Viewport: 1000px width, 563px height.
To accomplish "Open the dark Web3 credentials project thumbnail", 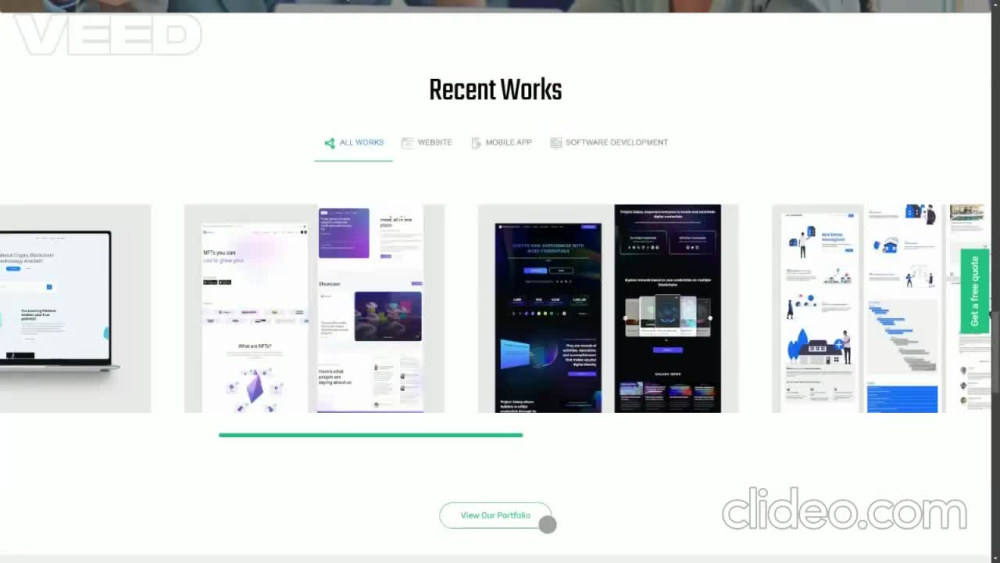I will click(x=608, y=309).
